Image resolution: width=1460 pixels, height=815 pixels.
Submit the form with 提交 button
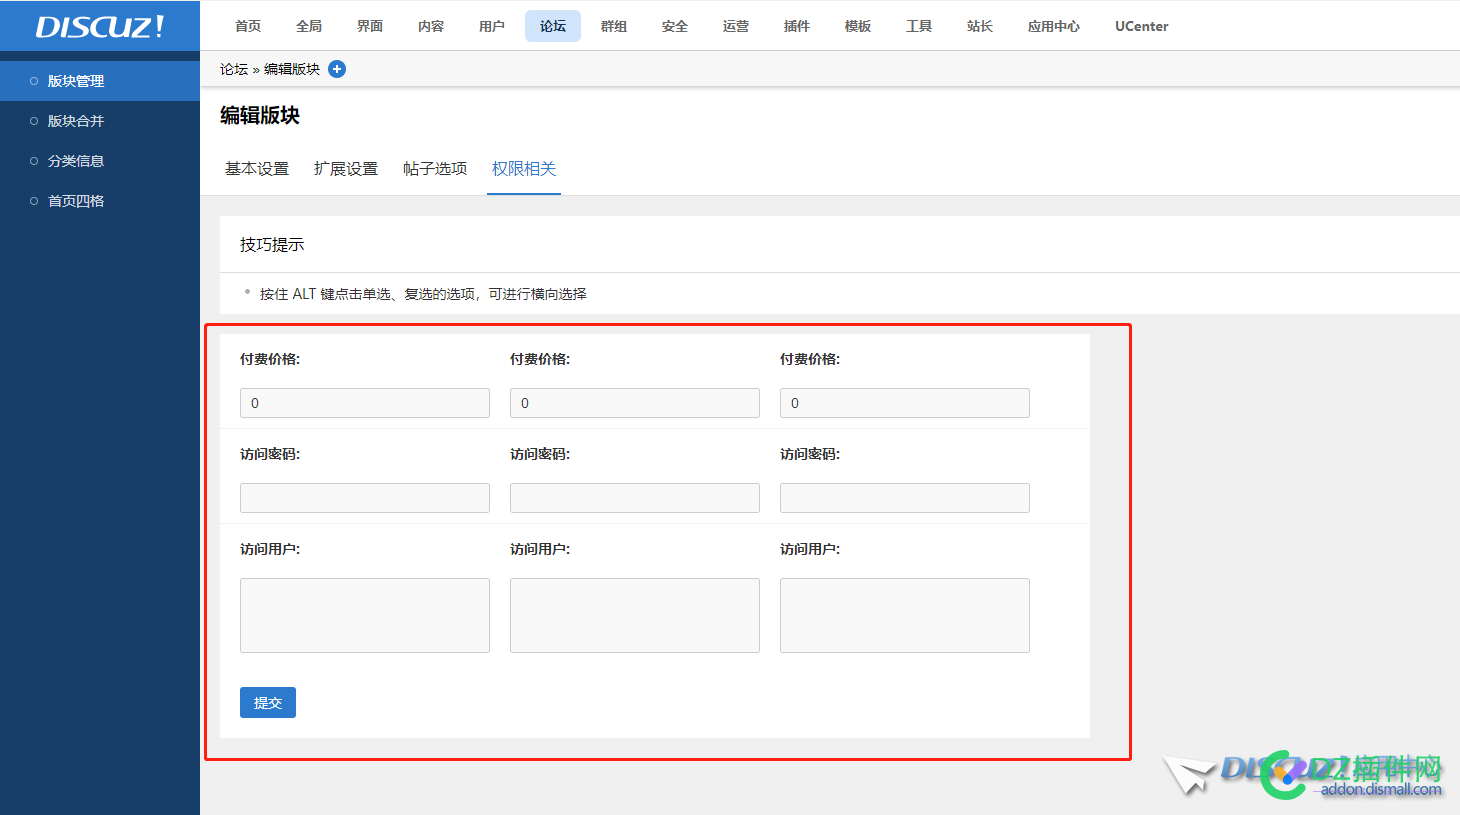tap(268, 703)
